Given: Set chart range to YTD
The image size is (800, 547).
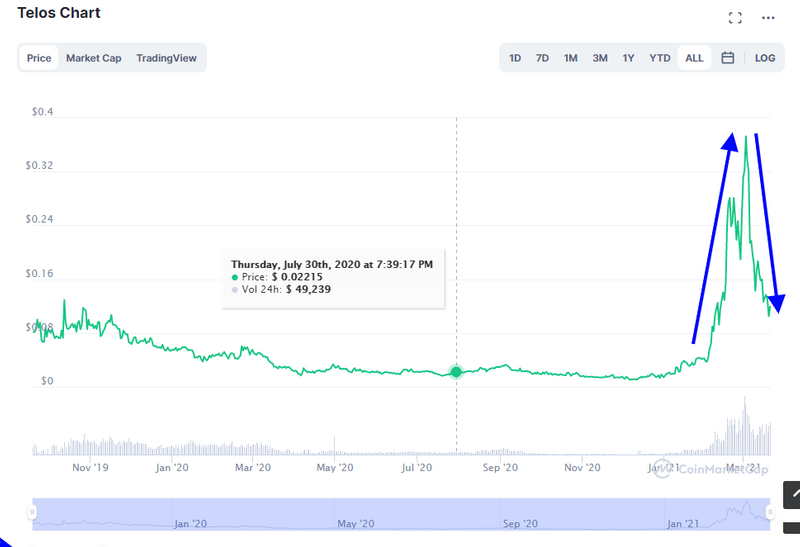Looking at the screenshot, I should (x=660, y=58).
